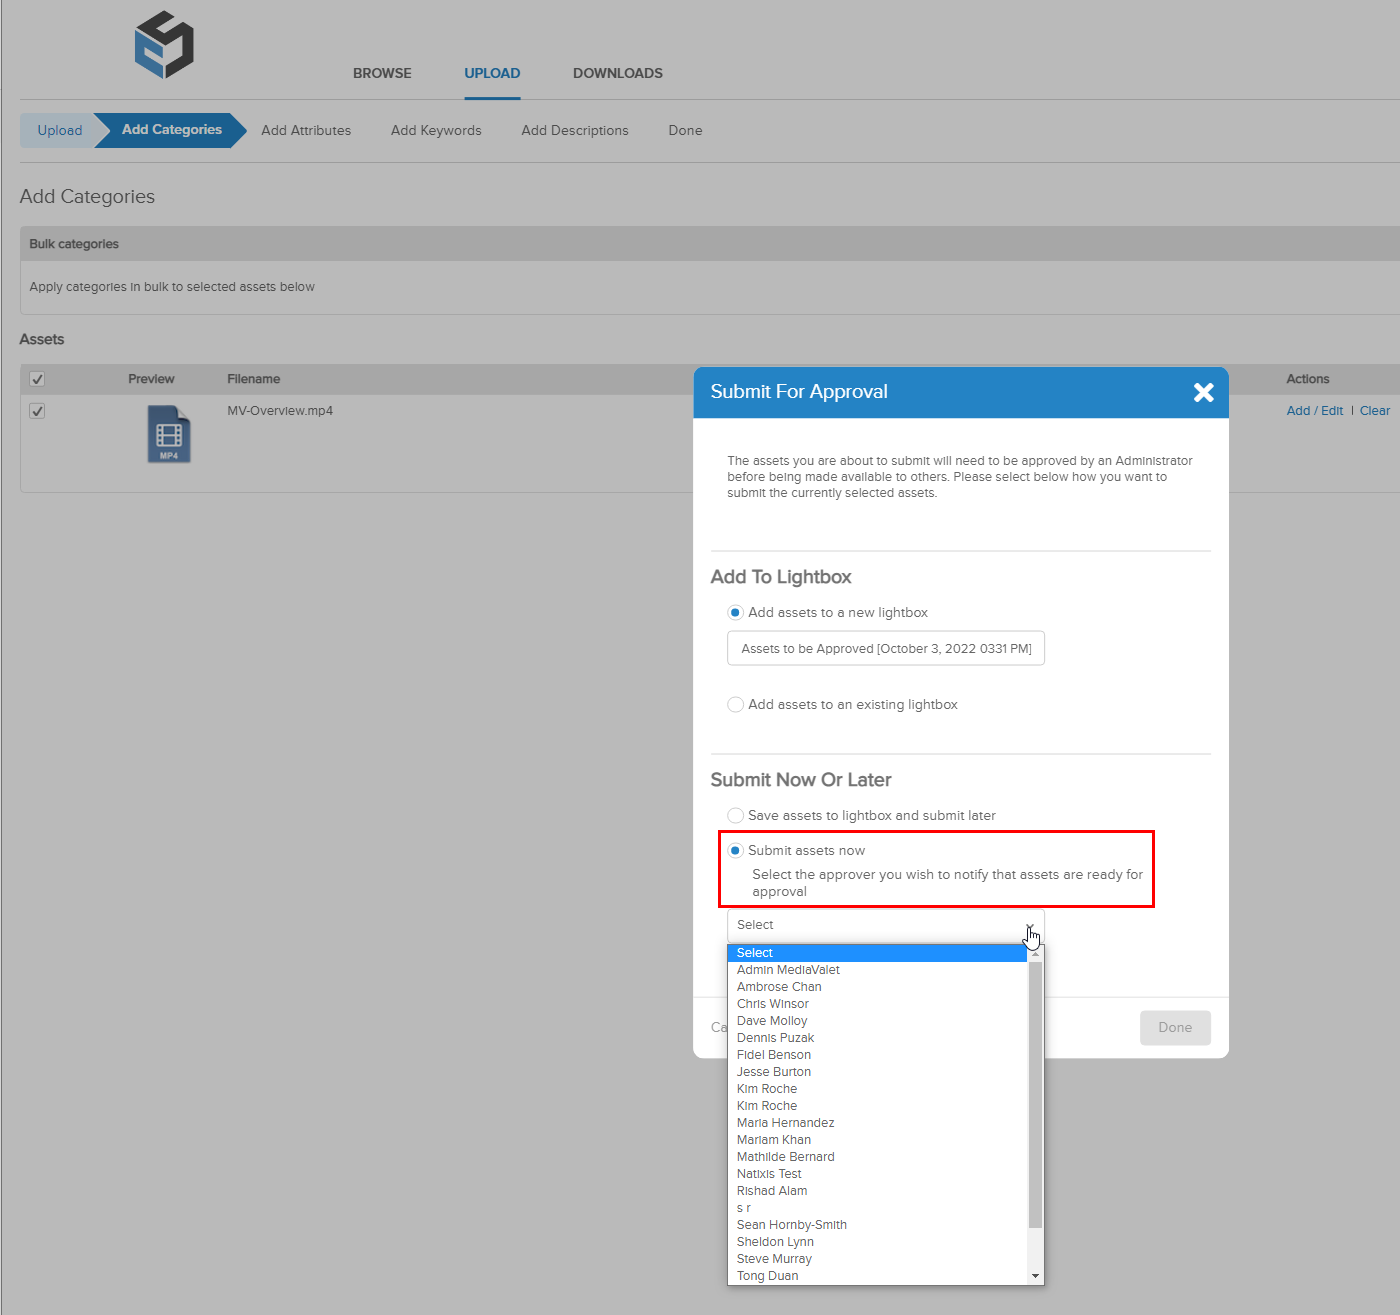1400x1315 pixels.
Task: Pick Sean Hornby-Smith as approver
Action: tap(791, 1224)
